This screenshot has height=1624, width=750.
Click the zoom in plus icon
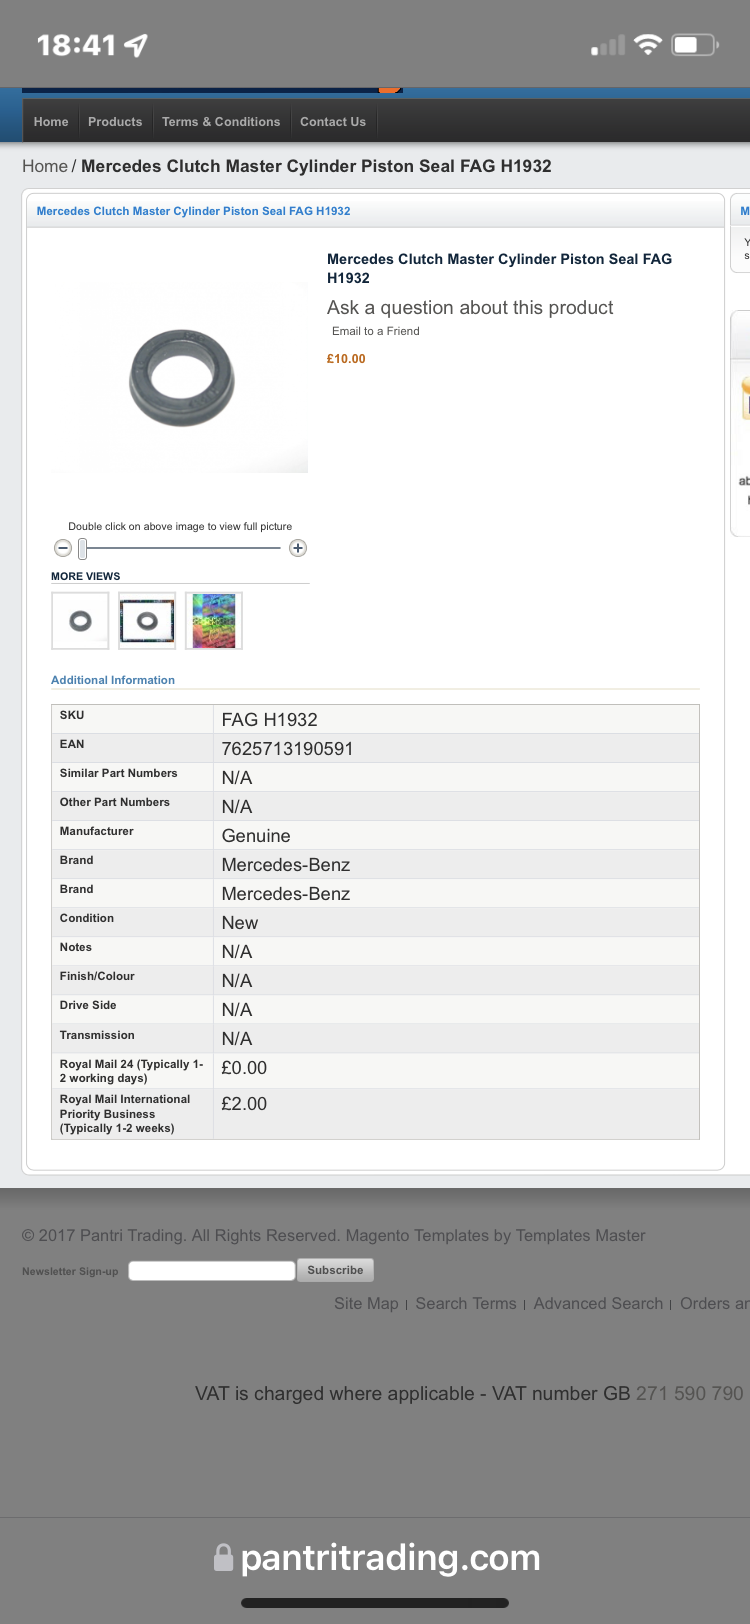tap(297, 548)
